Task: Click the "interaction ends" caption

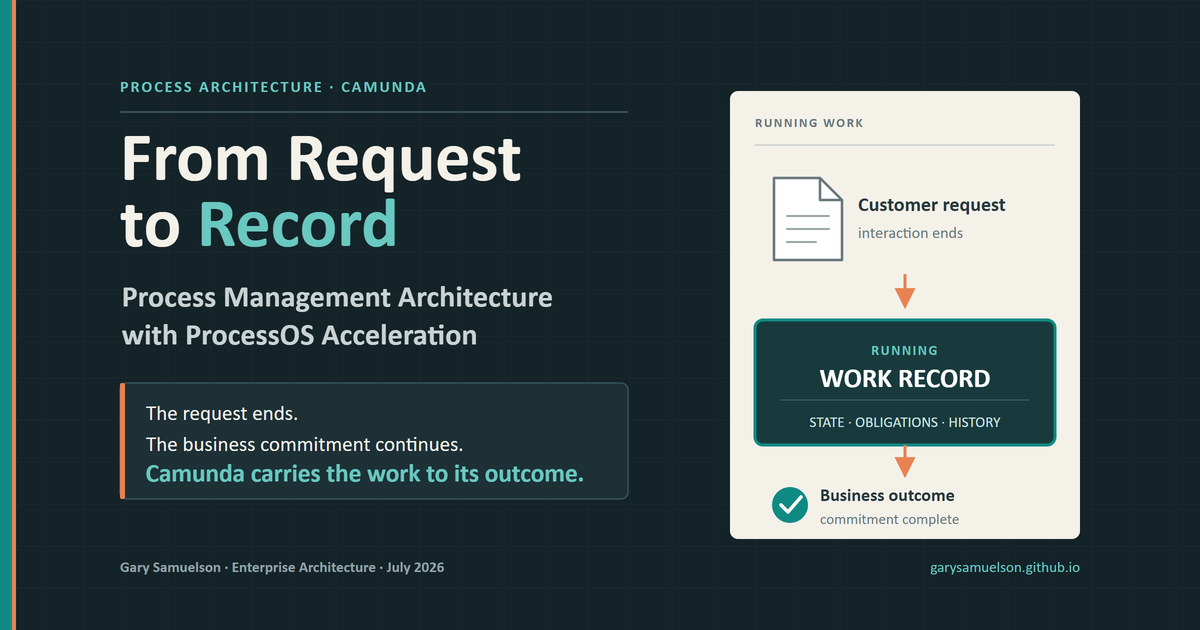Action: tap(910, 233)
